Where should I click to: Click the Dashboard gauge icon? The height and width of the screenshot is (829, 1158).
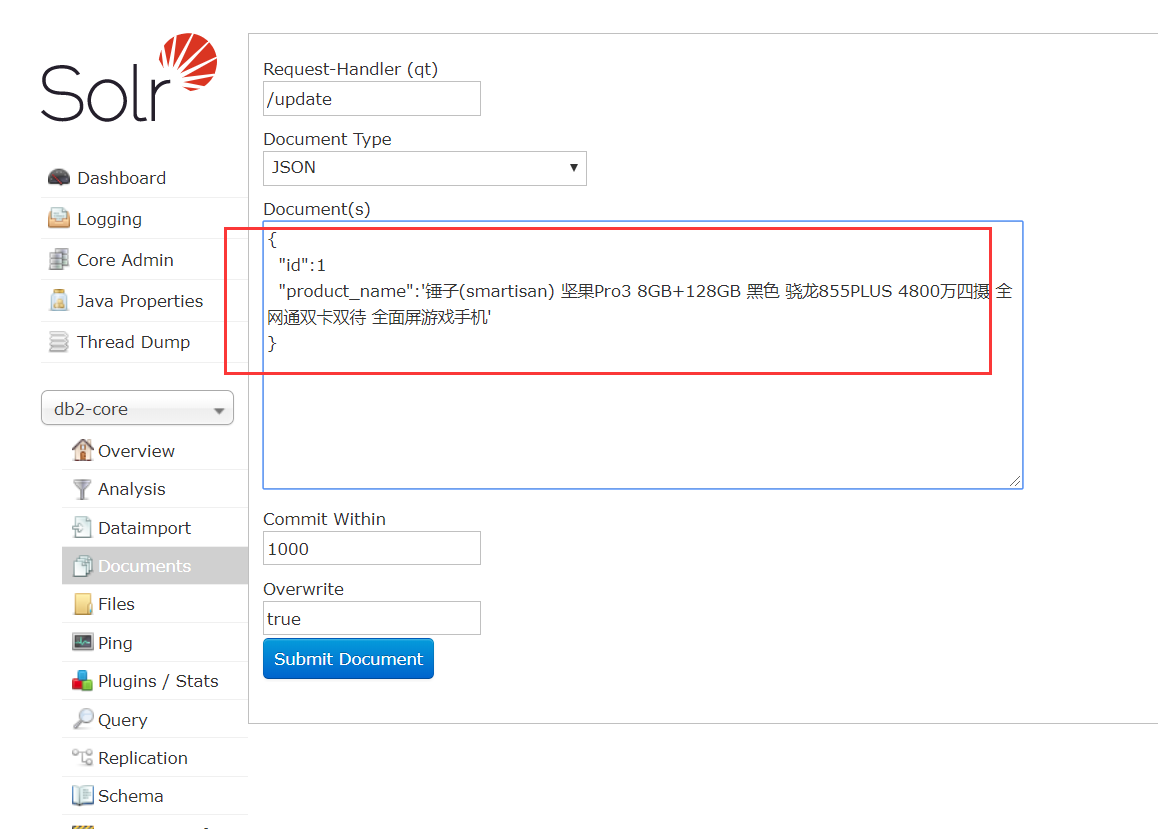pos(58,177)
